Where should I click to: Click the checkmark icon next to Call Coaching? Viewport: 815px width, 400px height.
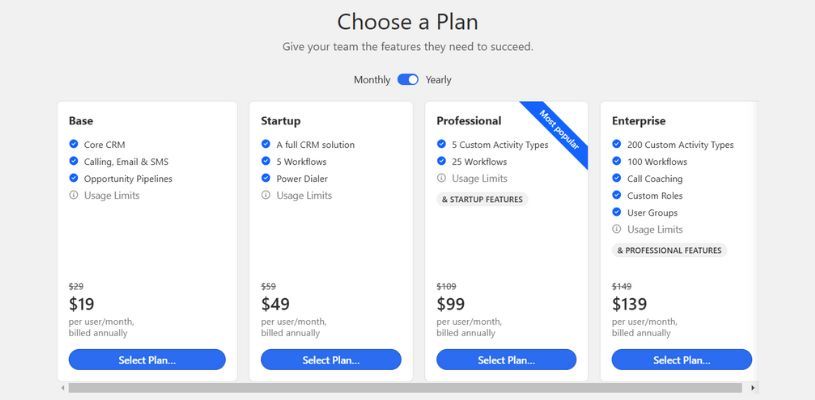[x=616, y=178]
